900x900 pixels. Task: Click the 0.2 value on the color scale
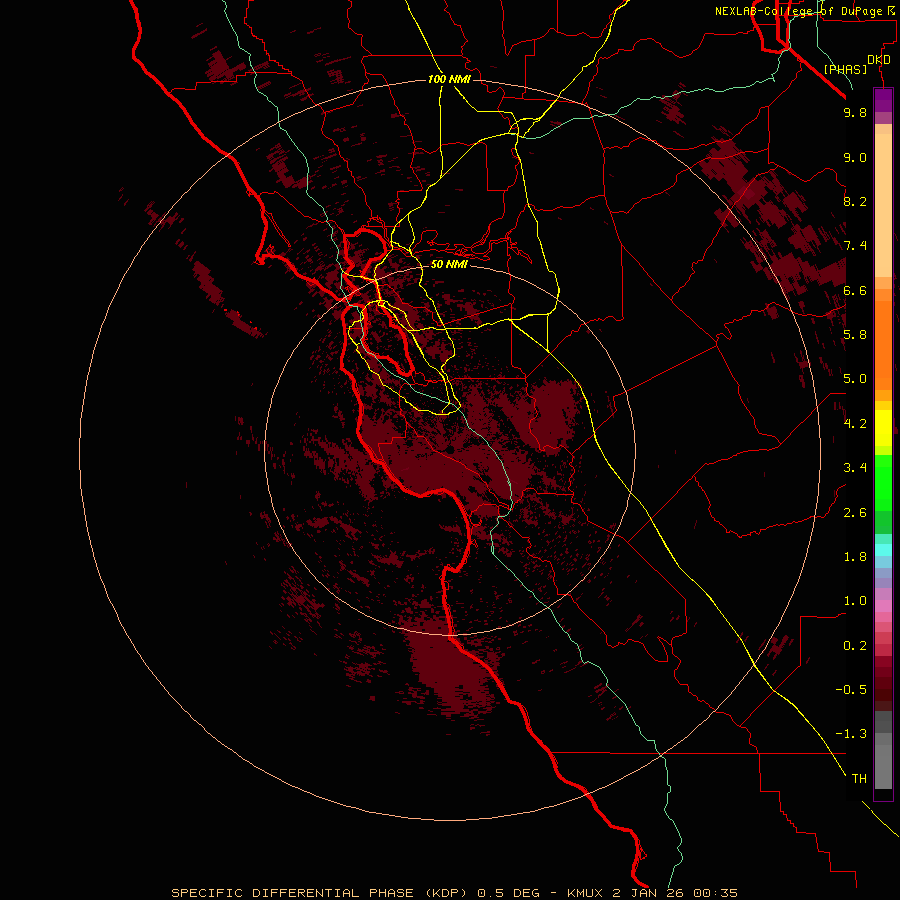pyautogui.click(x=855, y=646)
